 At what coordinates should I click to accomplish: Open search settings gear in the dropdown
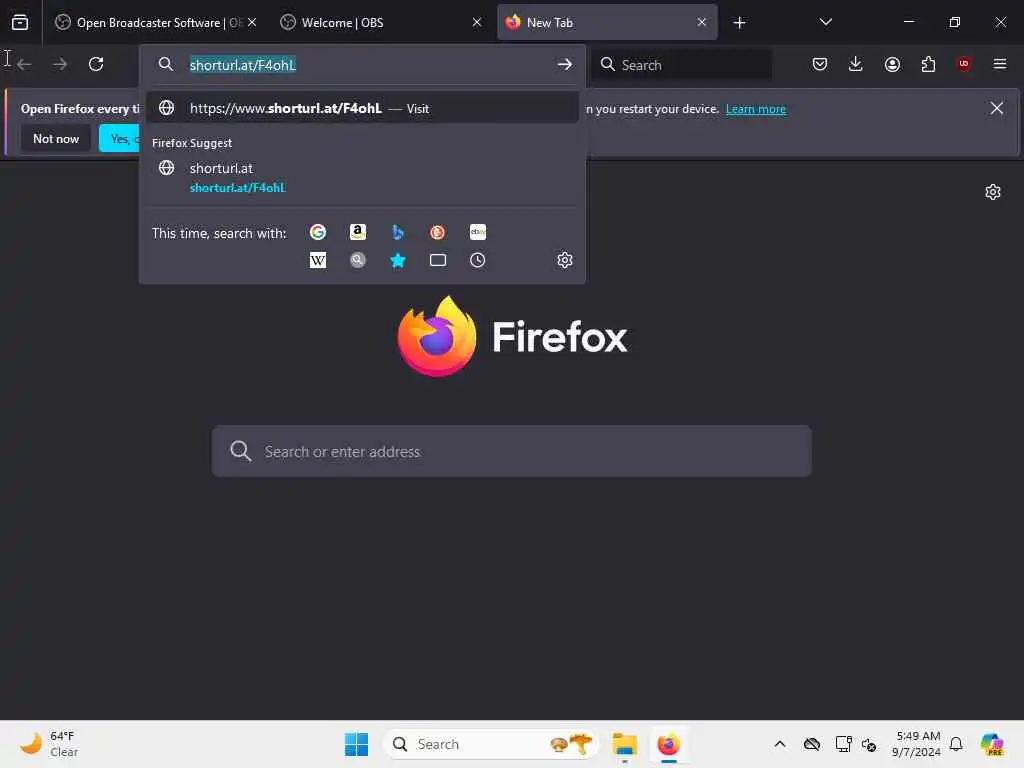[565, 260]
